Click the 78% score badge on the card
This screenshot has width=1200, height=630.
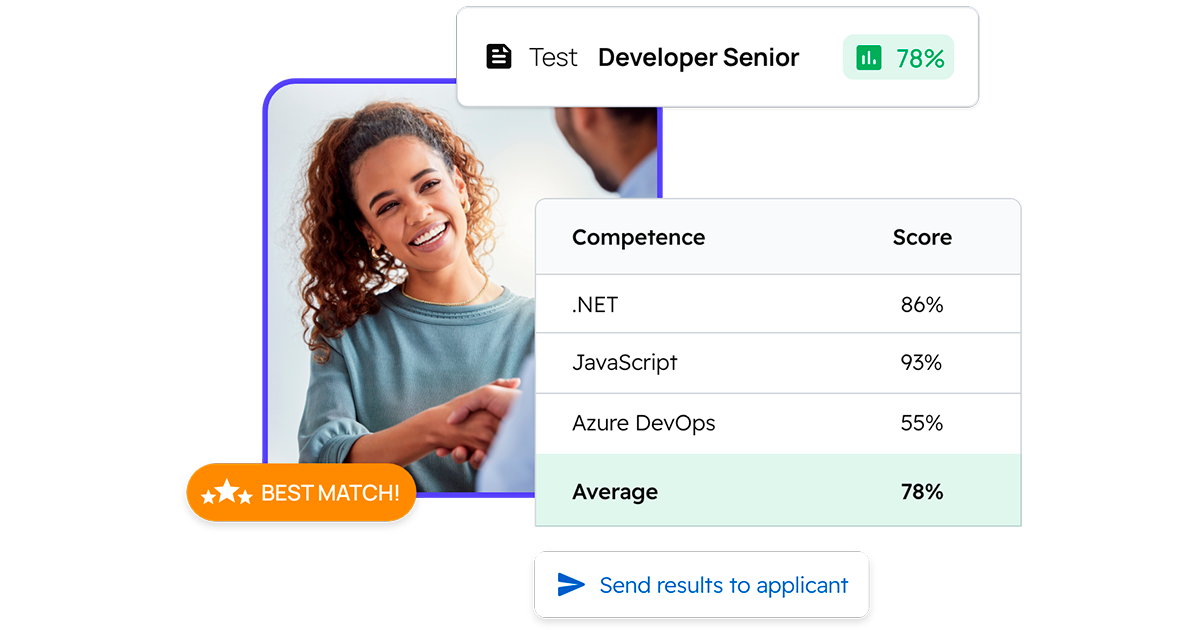pyautogui.click(x=898, y=57)
